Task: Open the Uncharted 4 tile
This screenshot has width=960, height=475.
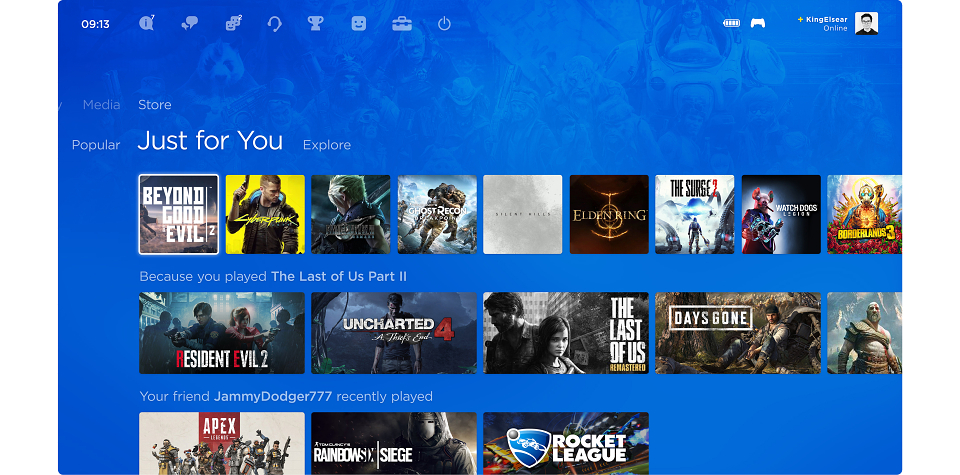Action: [x=394, y=333]
